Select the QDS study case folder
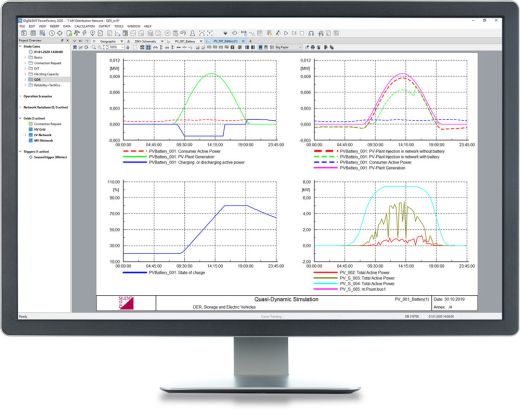This screenshot has height=414, width=520. (37, 80)
